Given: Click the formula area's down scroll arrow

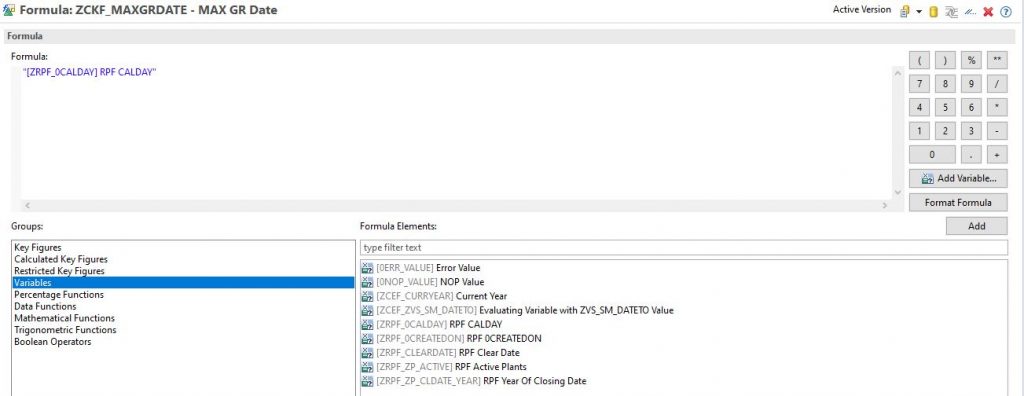Looking at the screenshot, I should tap(897, 193).
